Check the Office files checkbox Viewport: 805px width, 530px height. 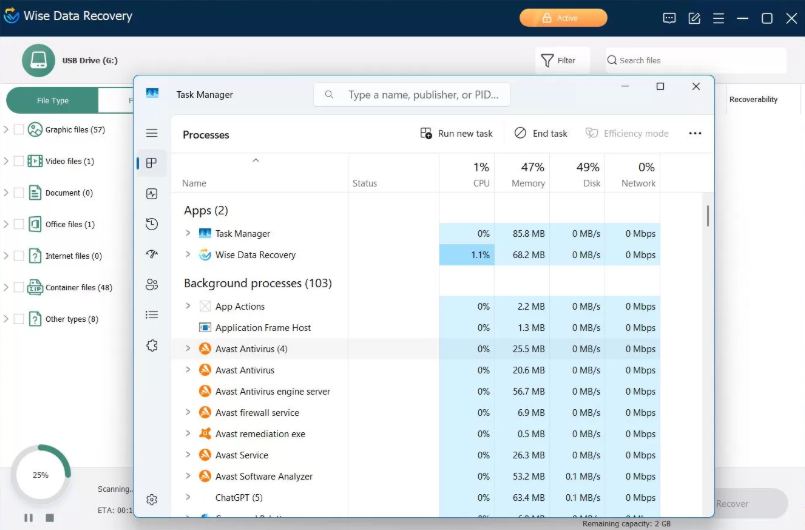pyautogui.click(x=19, y=224)
